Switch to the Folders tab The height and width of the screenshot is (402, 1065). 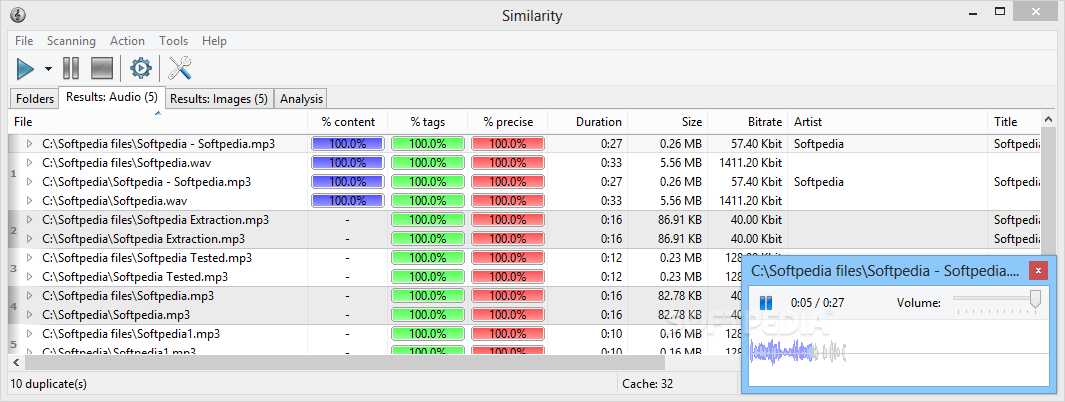coord(35,98)
